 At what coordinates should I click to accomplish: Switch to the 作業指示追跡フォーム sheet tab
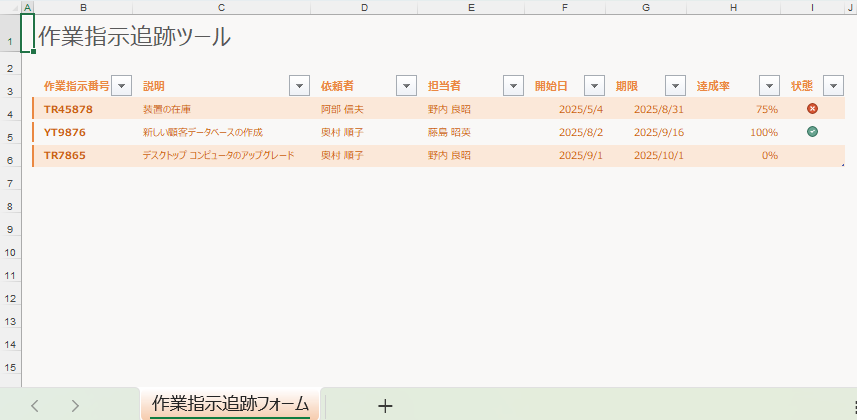(230, 404)
